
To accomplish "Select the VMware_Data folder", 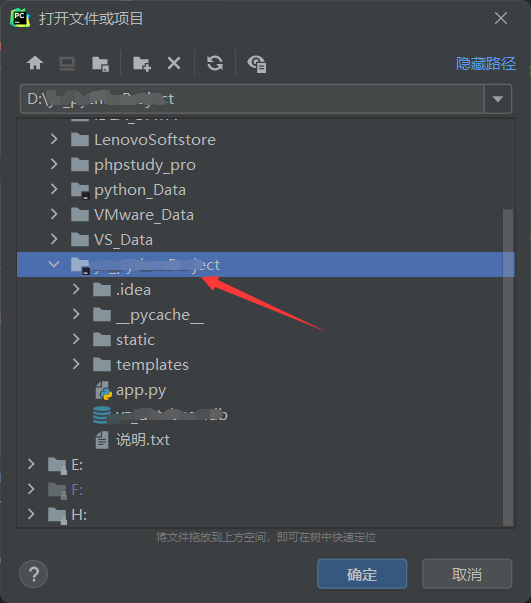I will [x=144, y=215].
